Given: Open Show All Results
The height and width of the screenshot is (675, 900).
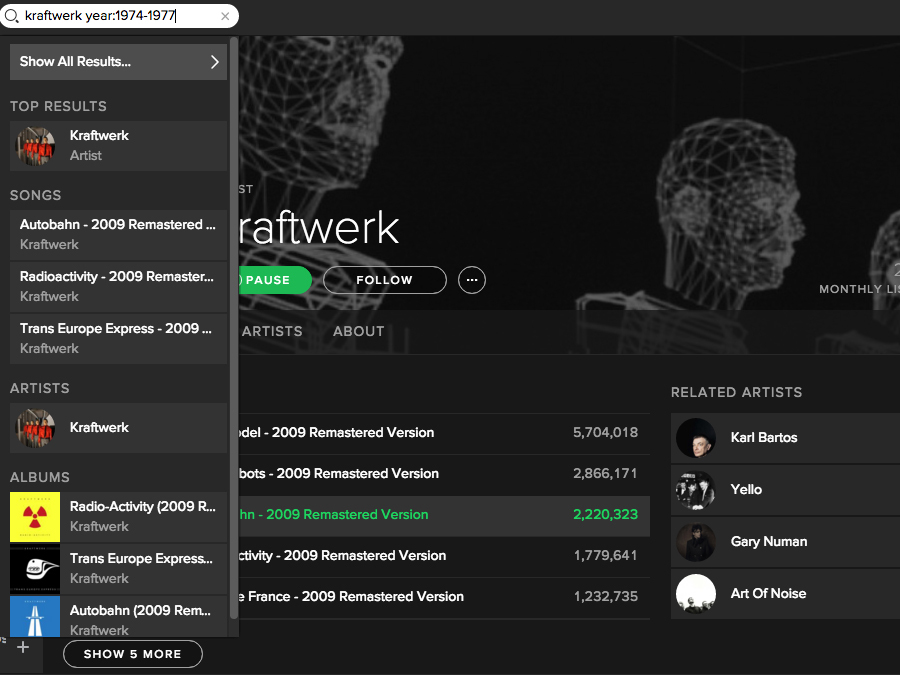Looking at the screenshot, I should pyautogui.click(x=118, y=62).
